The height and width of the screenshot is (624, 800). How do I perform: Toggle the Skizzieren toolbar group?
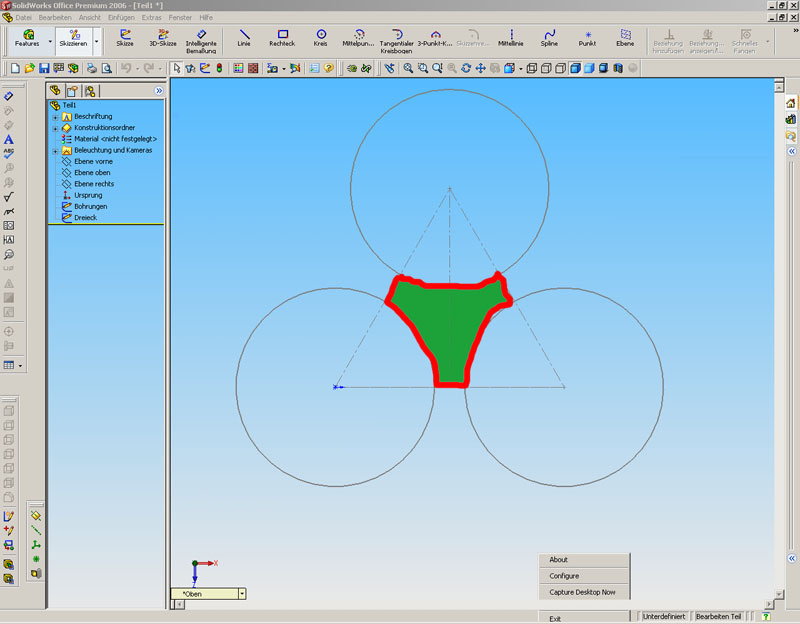[73, 39]
